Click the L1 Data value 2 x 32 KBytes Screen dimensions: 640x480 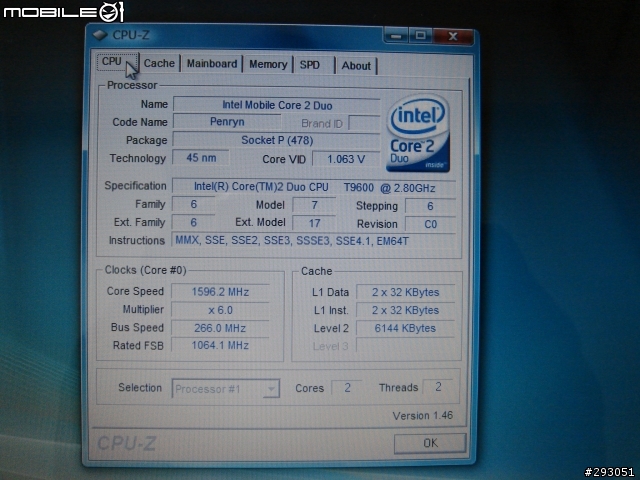[x=405, y=292]
